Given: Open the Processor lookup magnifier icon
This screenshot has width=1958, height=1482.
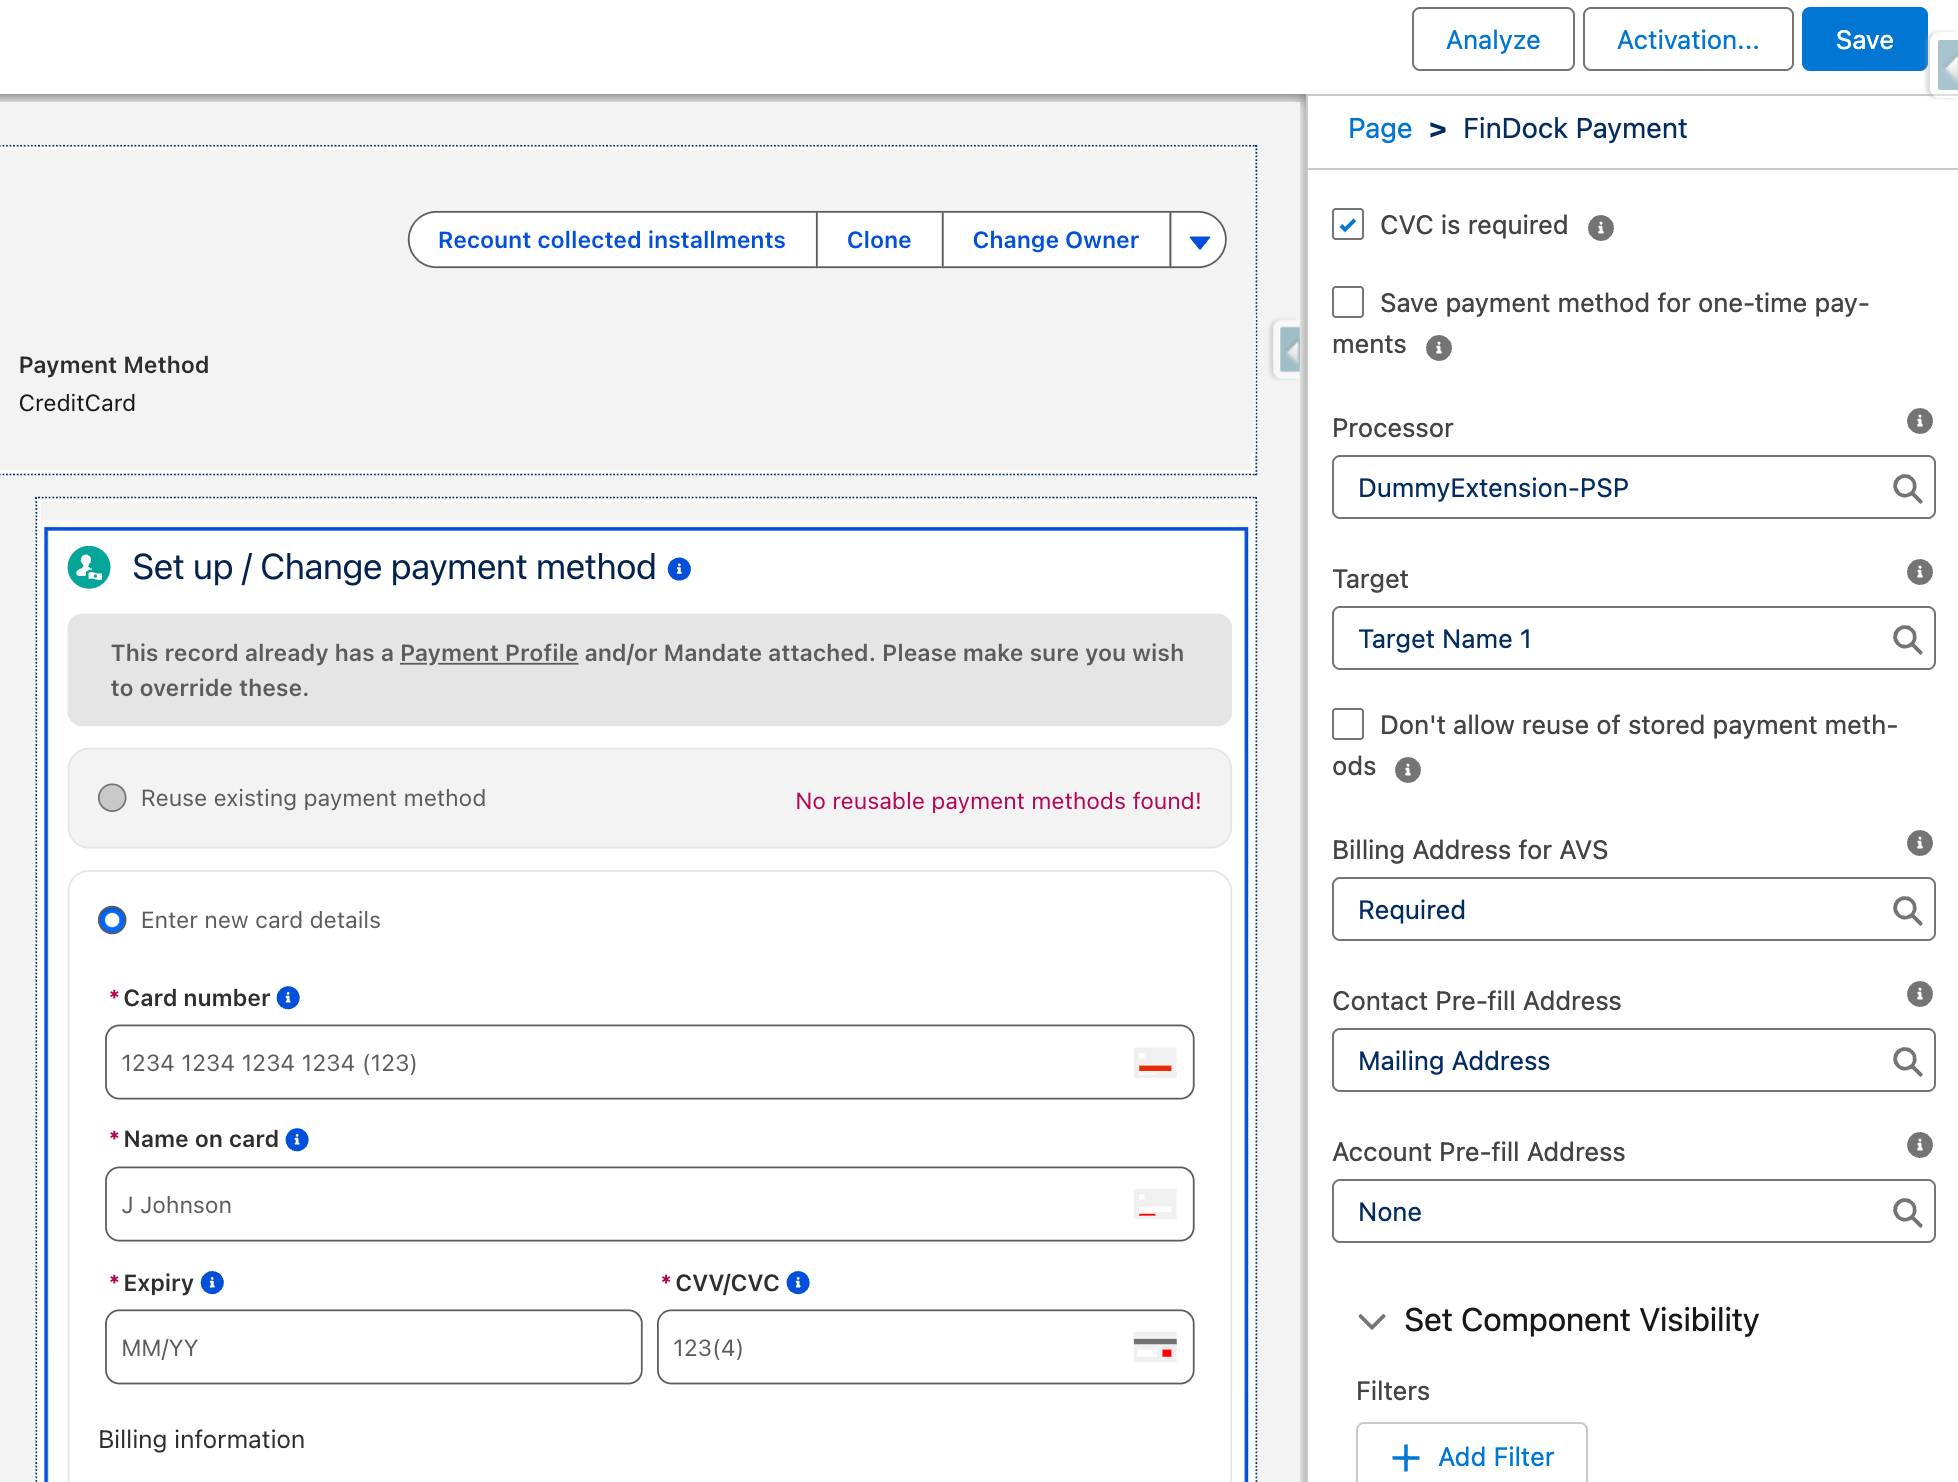Looking at the screenshot, I should tap(1906, 488).
